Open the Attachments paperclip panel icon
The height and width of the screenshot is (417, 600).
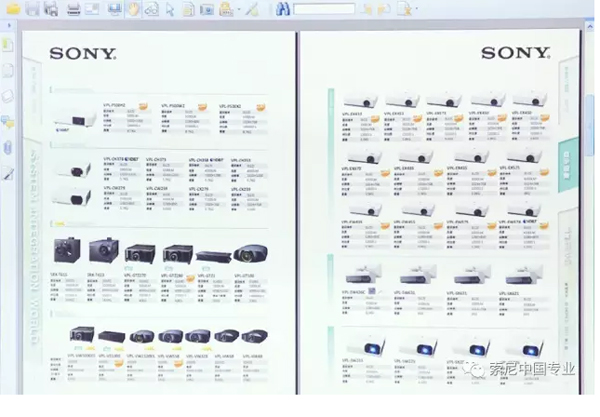pos(8,148)
